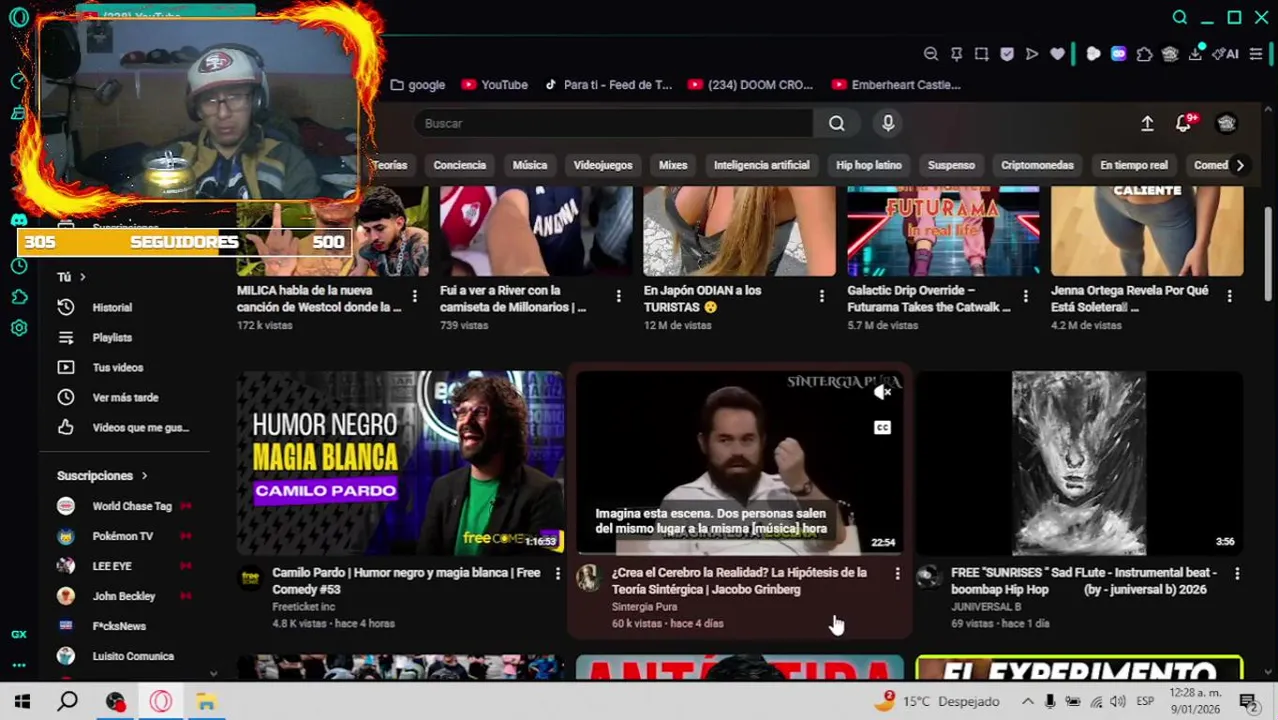Click the Opera GX browser search icon
This screenshot has height=720, width=1278.
click(x=1180, y=17)
